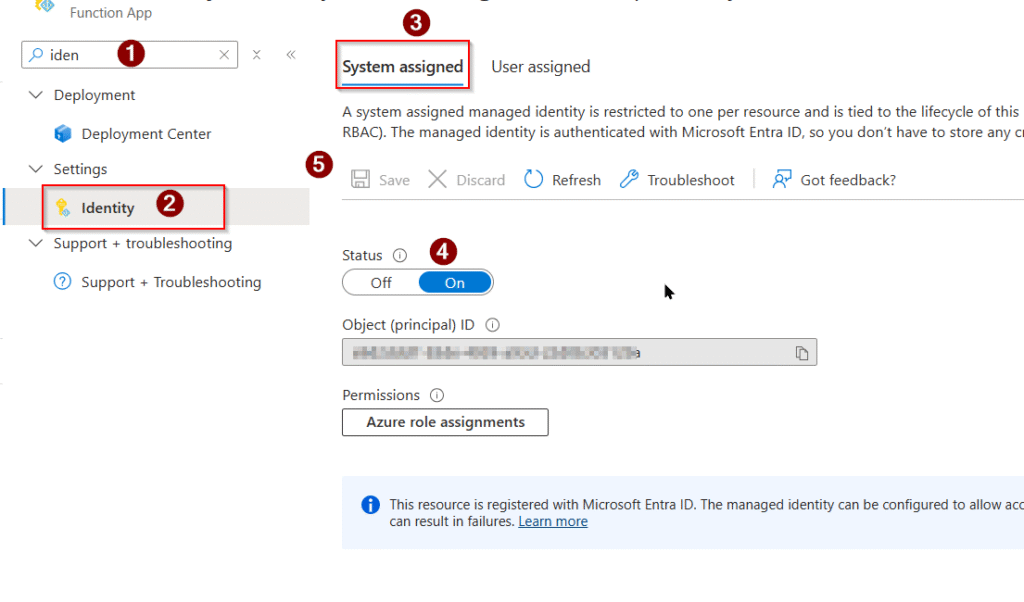Collapse Support + troubleshooting group
Image resolution: width=1024 pixels, height=602 pixels.
37,244
